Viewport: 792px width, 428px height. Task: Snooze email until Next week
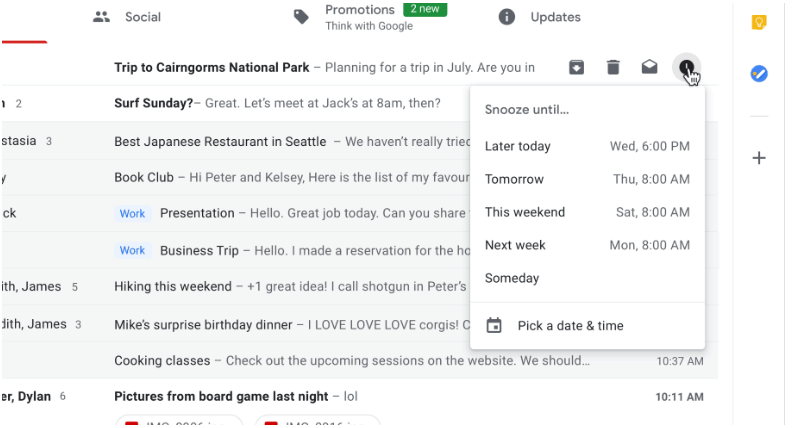tap(587, 245)
